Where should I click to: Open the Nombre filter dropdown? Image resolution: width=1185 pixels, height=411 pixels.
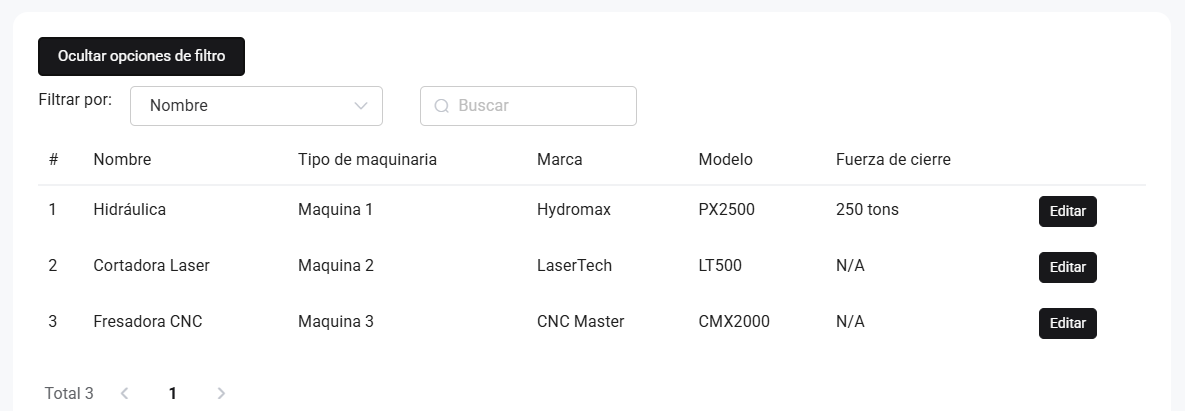[x=256, y=106]
